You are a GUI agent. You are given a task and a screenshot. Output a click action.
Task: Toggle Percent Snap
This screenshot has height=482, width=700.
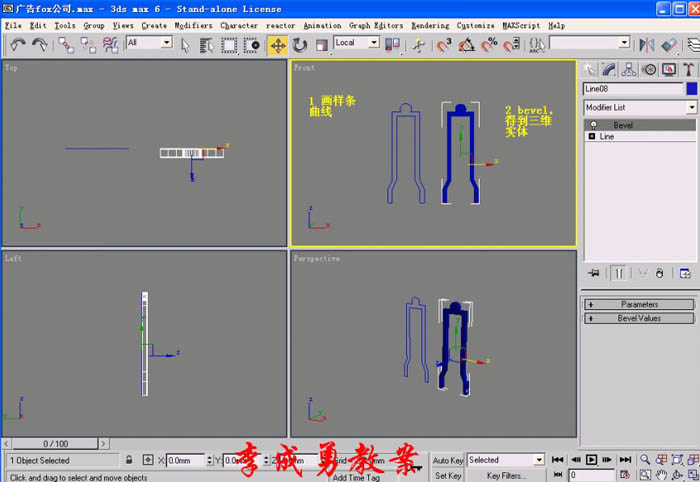(489, 45)
